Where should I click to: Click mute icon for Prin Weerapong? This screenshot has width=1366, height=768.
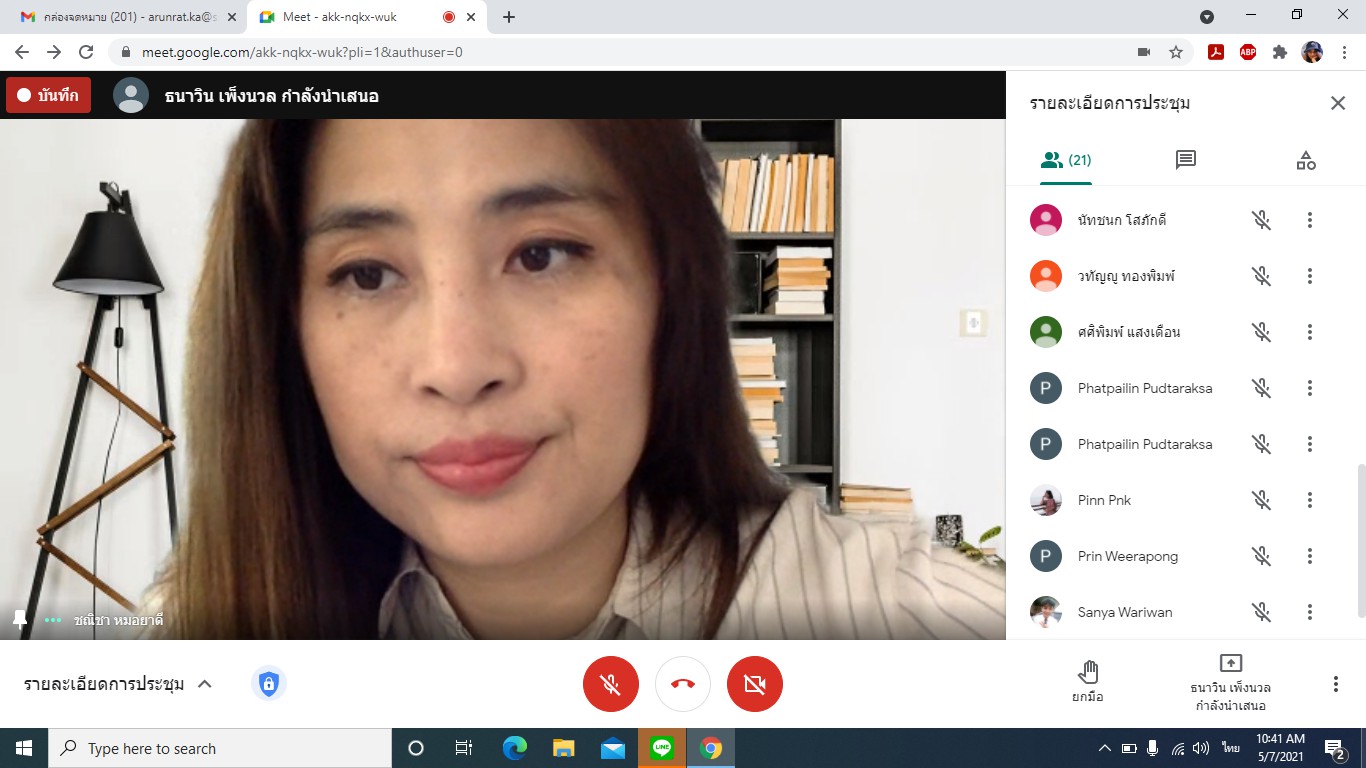click(x=1261, y=556)
